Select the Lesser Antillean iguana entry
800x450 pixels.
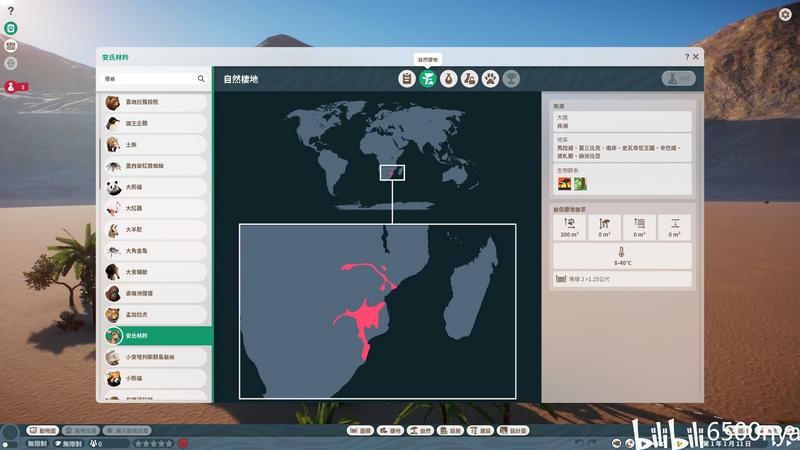pos(156,357)
